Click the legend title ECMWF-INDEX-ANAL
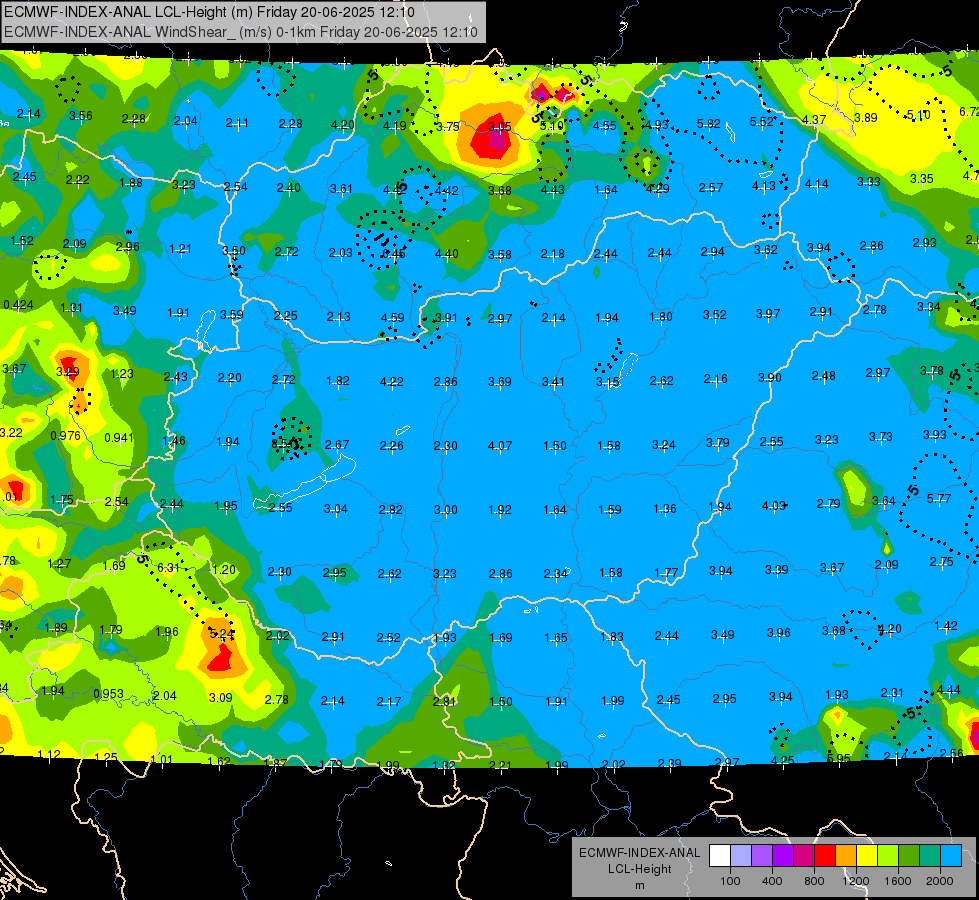 click(639, 853)
